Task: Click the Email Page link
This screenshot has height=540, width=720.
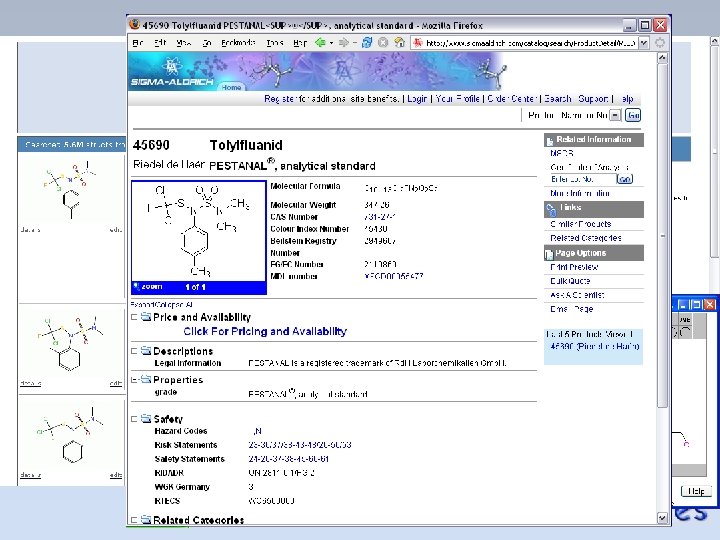Action: pyautogui.click(x=571, y=309)
